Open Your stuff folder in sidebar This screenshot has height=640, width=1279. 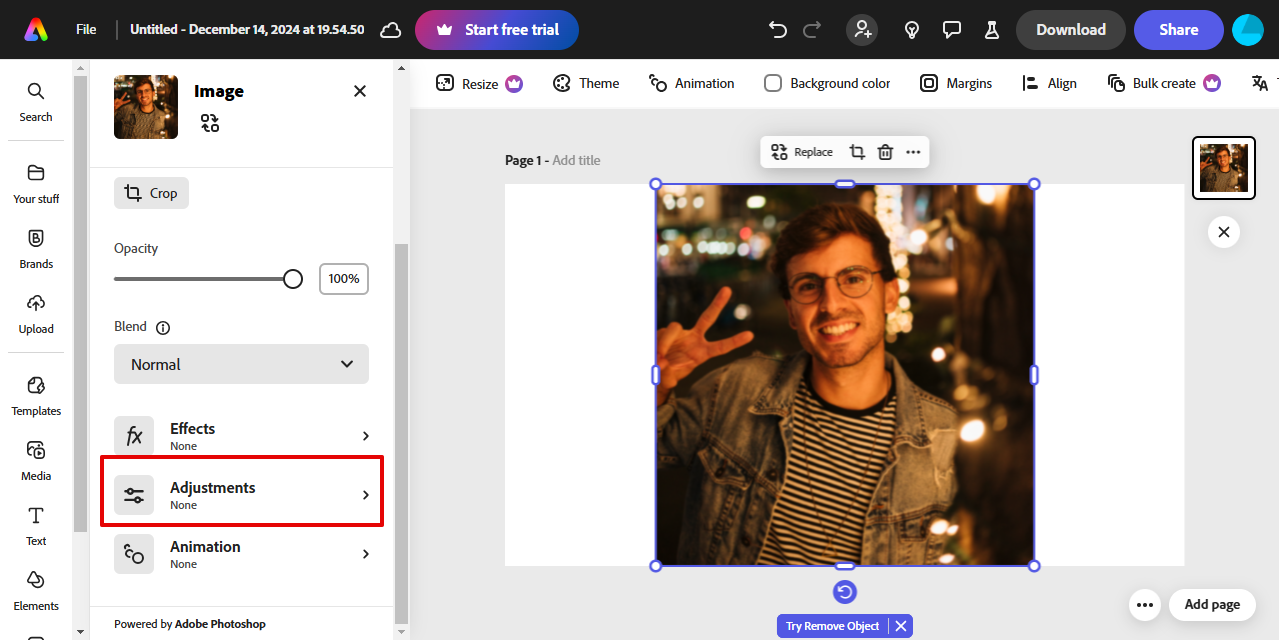(x=36, y=184)
